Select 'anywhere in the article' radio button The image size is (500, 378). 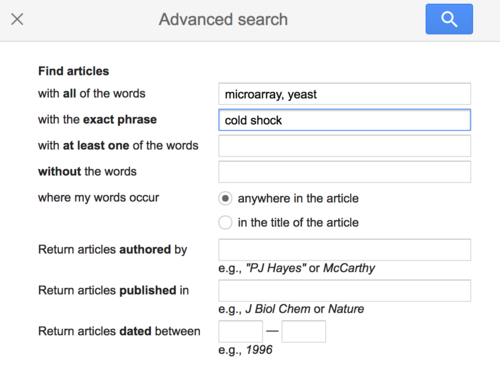coord(225,198)
